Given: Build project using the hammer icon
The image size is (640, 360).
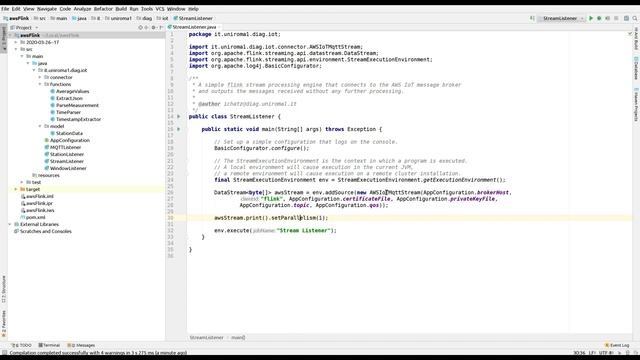Looking at the screenshot, I should [532, 18].
